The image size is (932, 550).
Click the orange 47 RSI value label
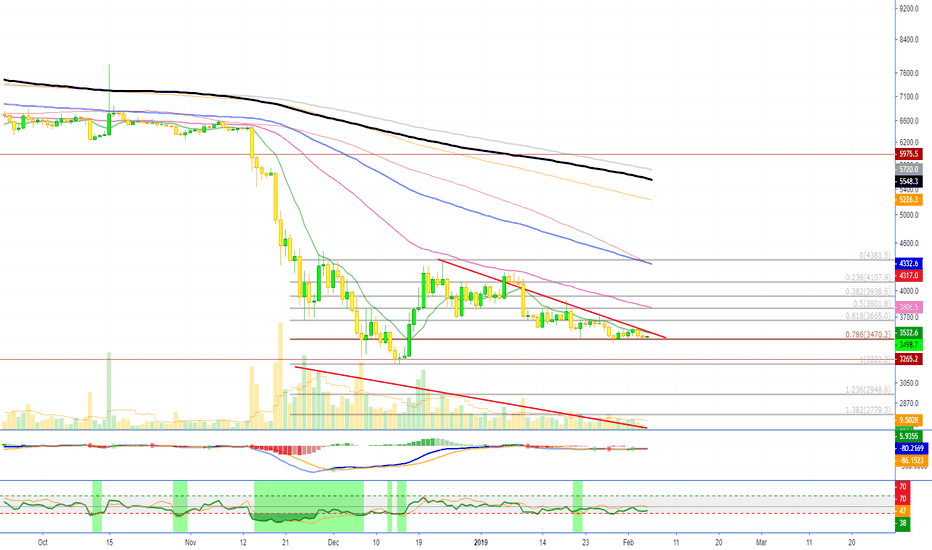[902, 511]
